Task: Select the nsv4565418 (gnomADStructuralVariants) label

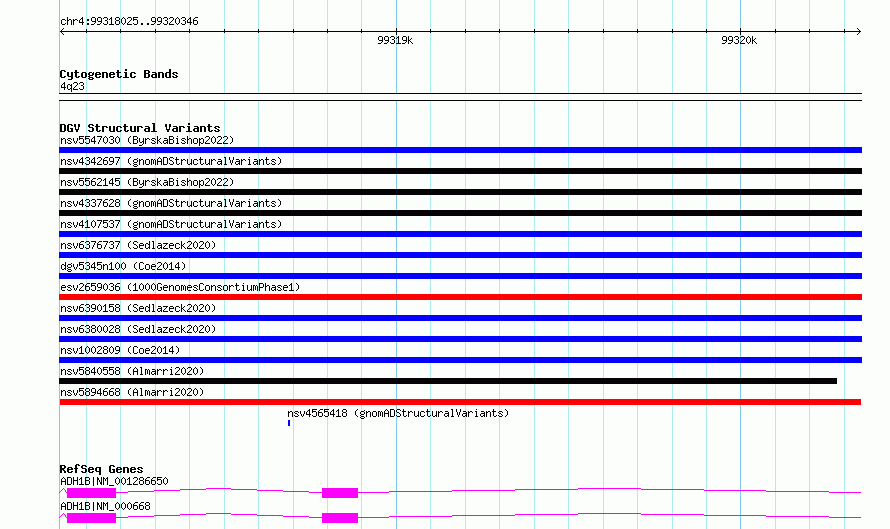Action: click(398, 413)
